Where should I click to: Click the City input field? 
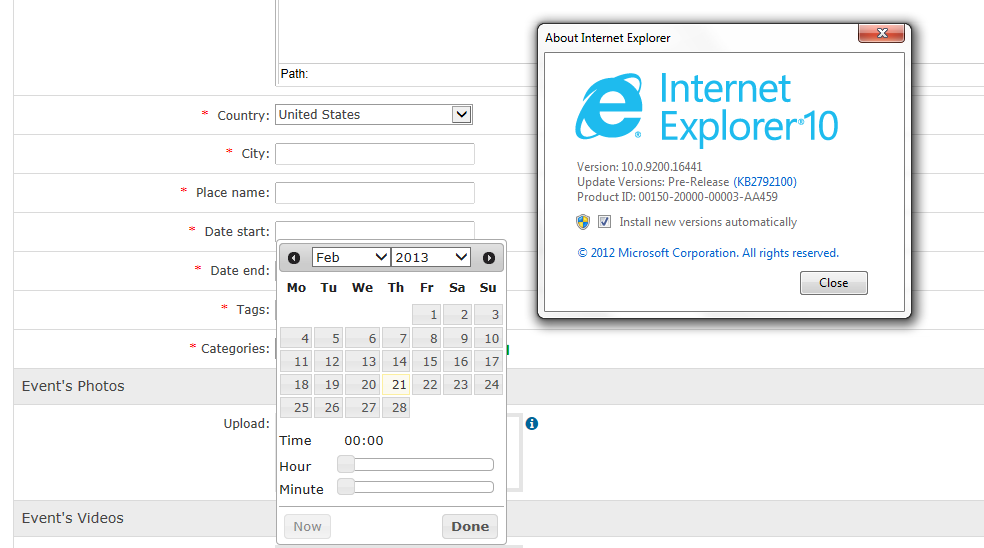[x=374, y=154]
